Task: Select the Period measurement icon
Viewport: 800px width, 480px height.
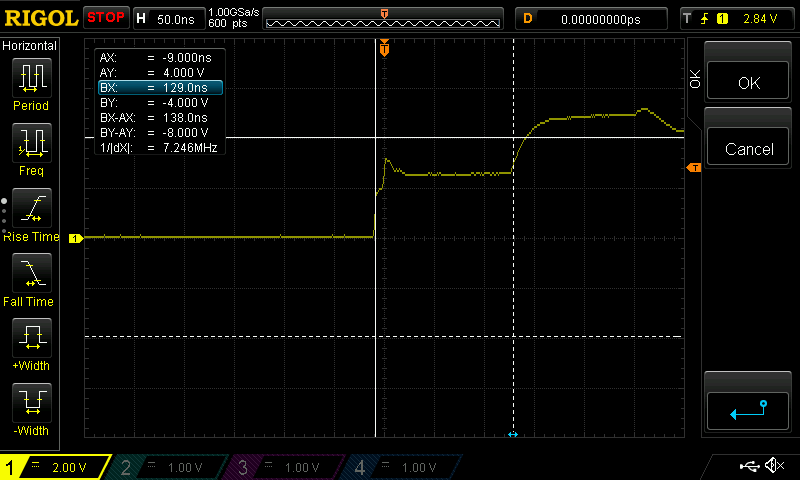Action: [x=31, y=83]
